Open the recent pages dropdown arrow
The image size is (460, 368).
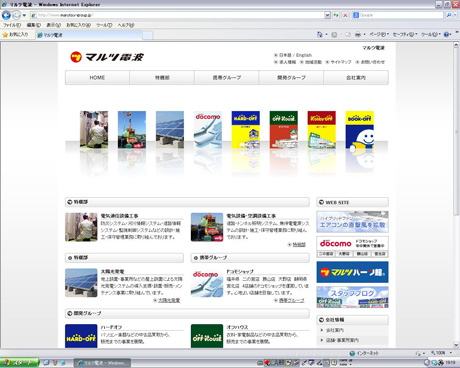point(24,15)
